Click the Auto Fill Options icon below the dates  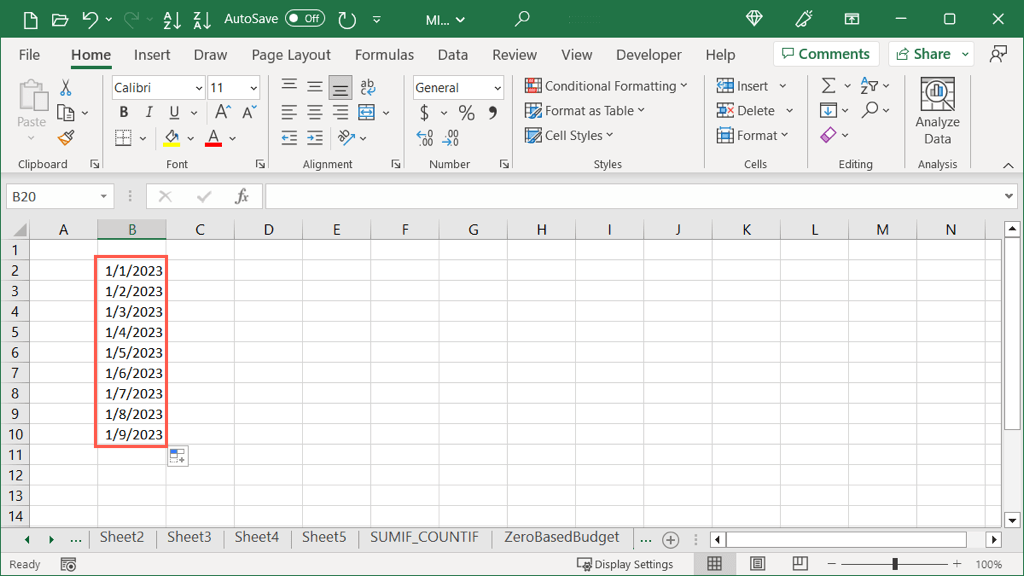[x=178, y=456]
